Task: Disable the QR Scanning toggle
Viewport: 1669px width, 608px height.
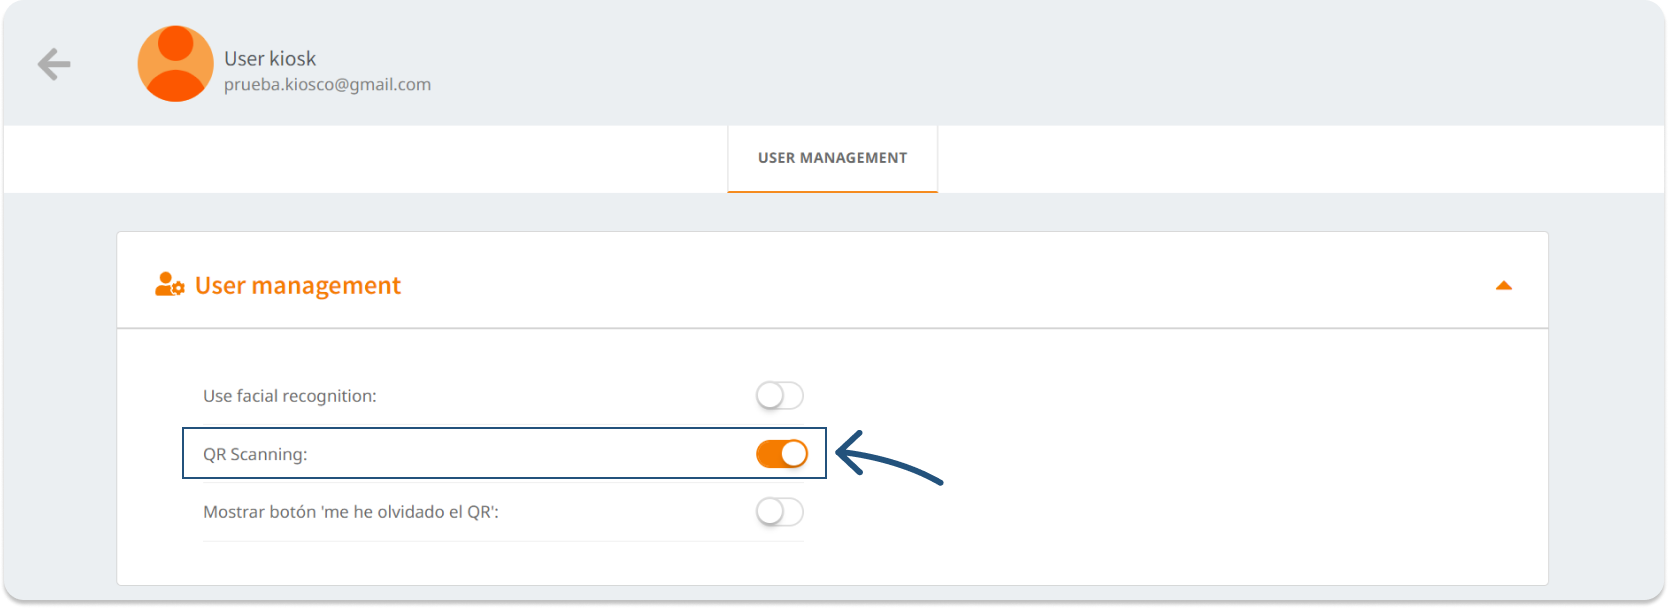Action: (x=781, y=454)
